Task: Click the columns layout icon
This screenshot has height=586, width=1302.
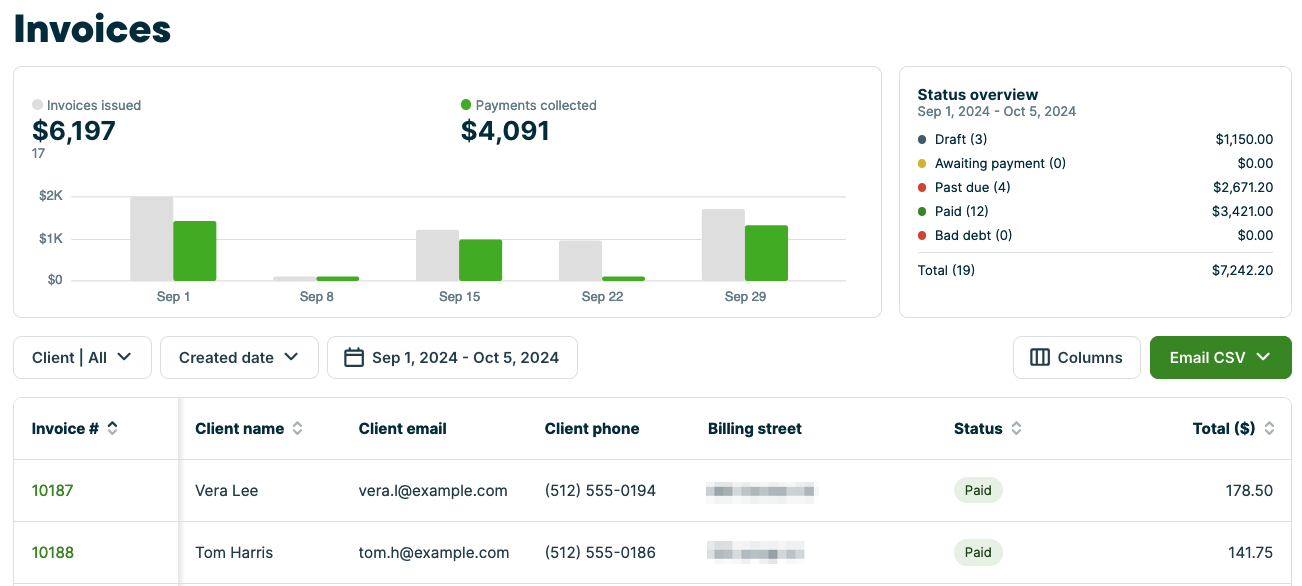Action: (1040, 357)
